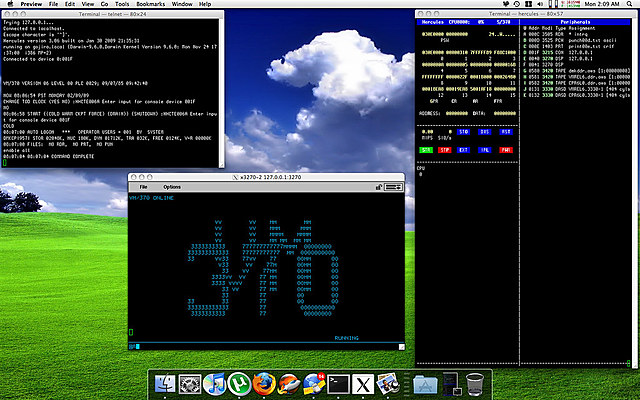
Task: Open the Bookmarks menu in menu bar
Action: (x=151, y=4)
